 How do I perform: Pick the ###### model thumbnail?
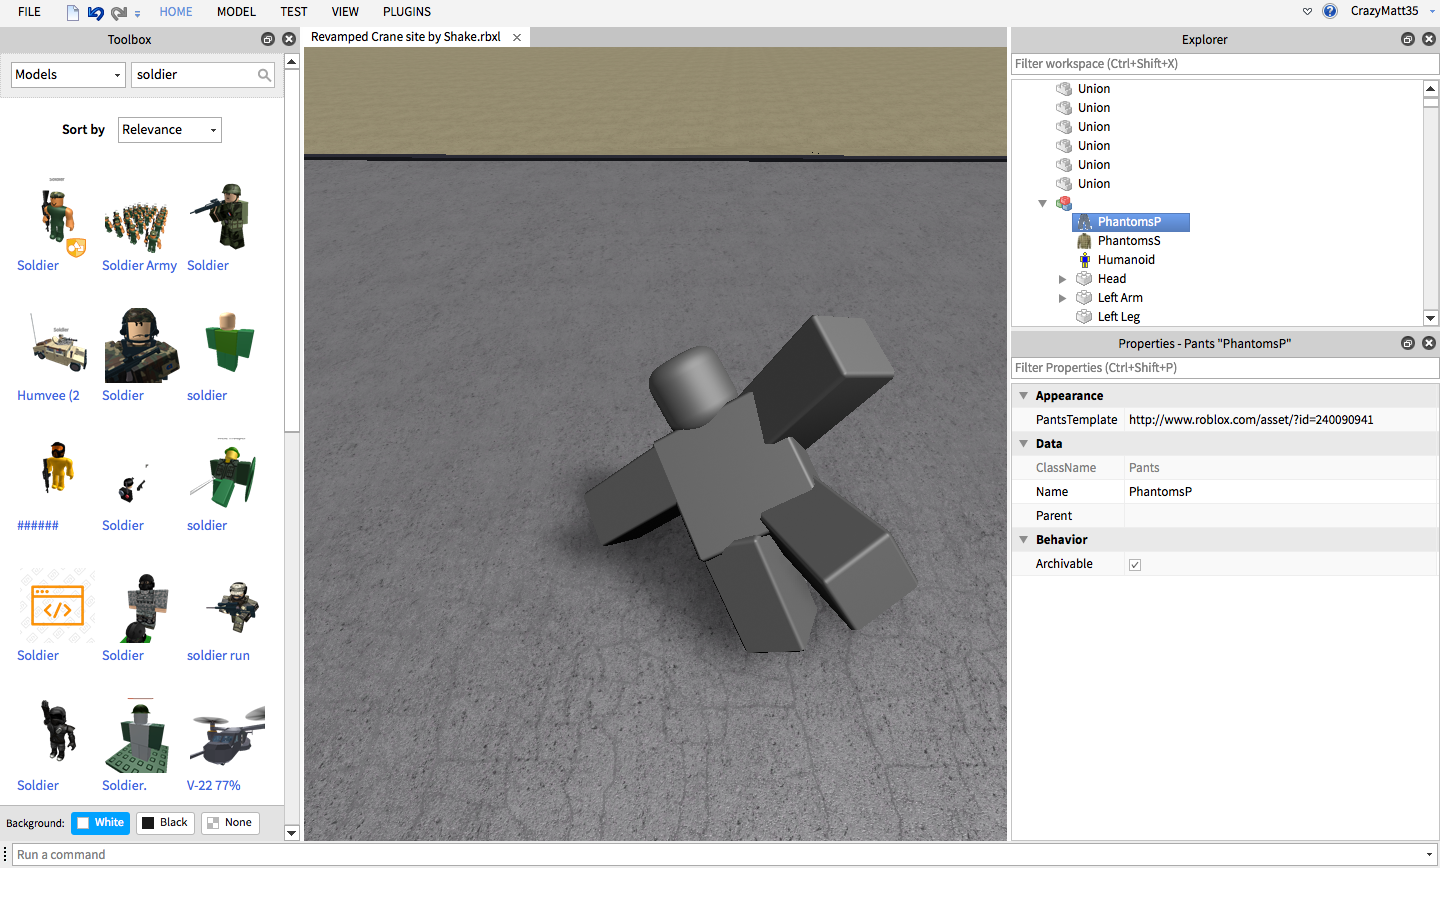click(58, 468)
